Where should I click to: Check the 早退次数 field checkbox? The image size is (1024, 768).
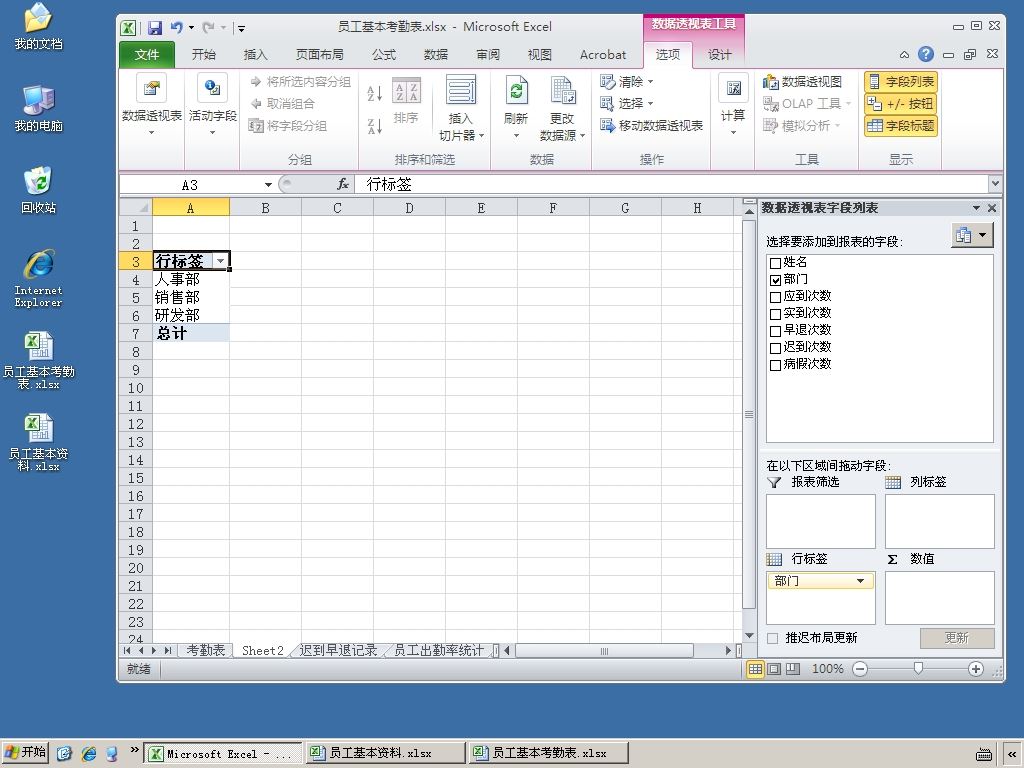pyautogui.click(x=775, y=330)
